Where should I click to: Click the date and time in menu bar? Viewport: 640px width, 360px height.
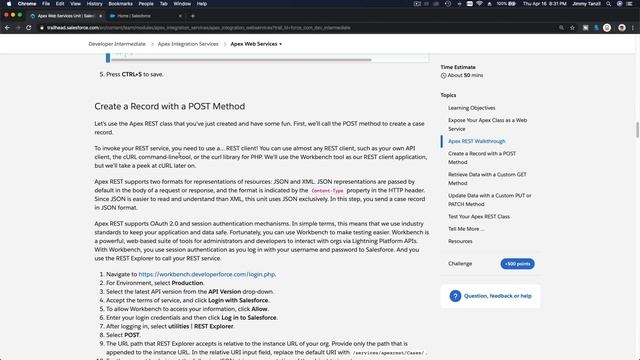tap(544, 4)
